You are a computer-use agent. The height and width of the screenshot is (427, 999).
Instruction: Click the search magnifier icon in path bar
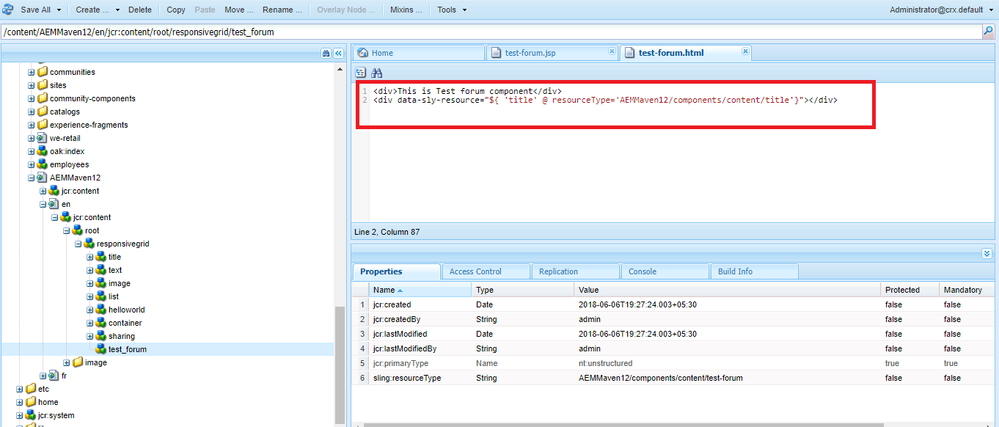[x=988, y=31]
